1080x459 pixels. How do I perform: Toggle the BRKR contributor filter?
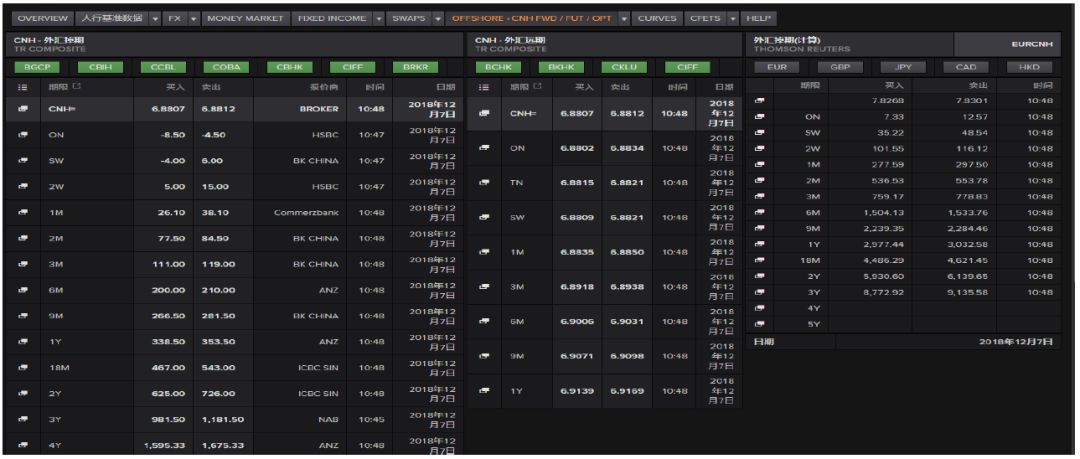415,68
